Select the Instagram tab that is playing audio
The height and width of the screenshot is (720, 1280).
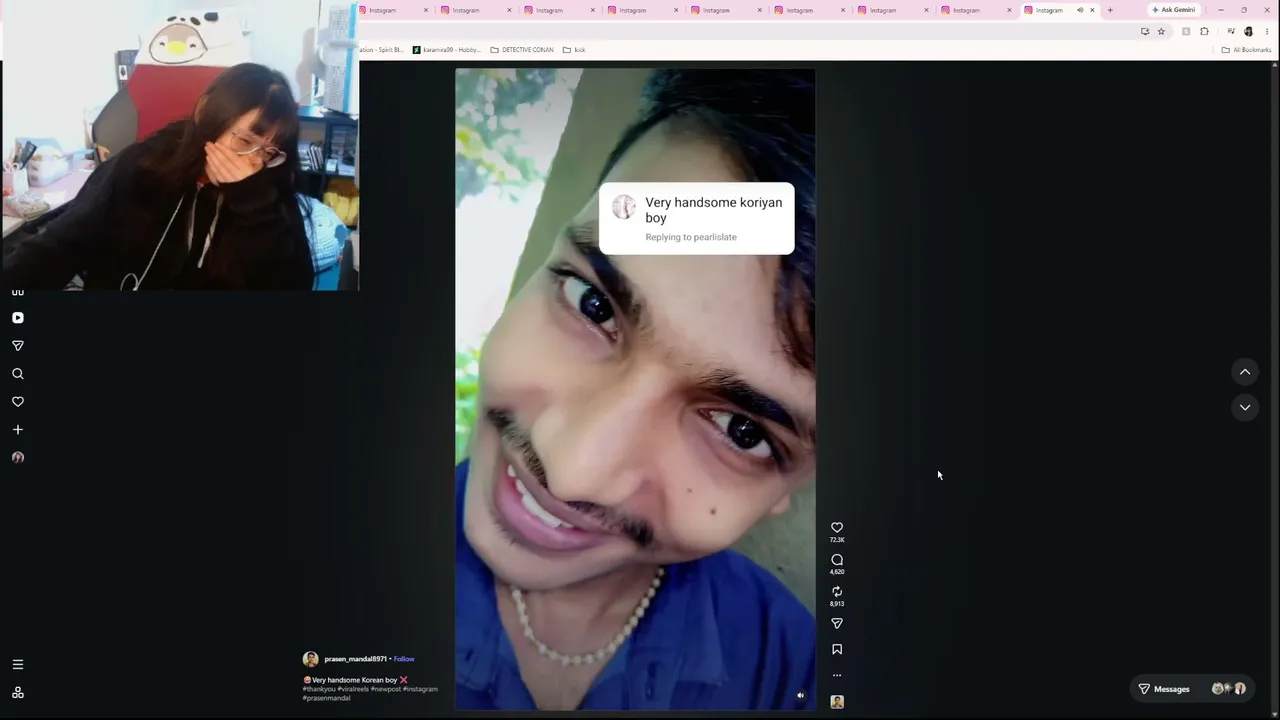(x=1059, y=10)
